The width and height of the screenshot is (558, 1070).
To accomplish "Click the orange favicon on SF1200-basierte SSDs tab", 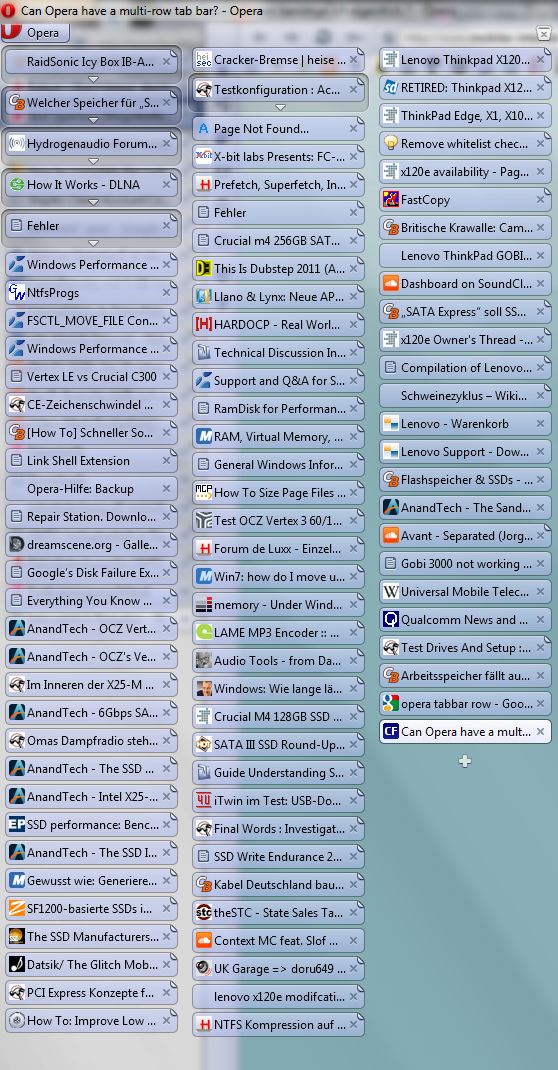I will [x=16, y=908].
